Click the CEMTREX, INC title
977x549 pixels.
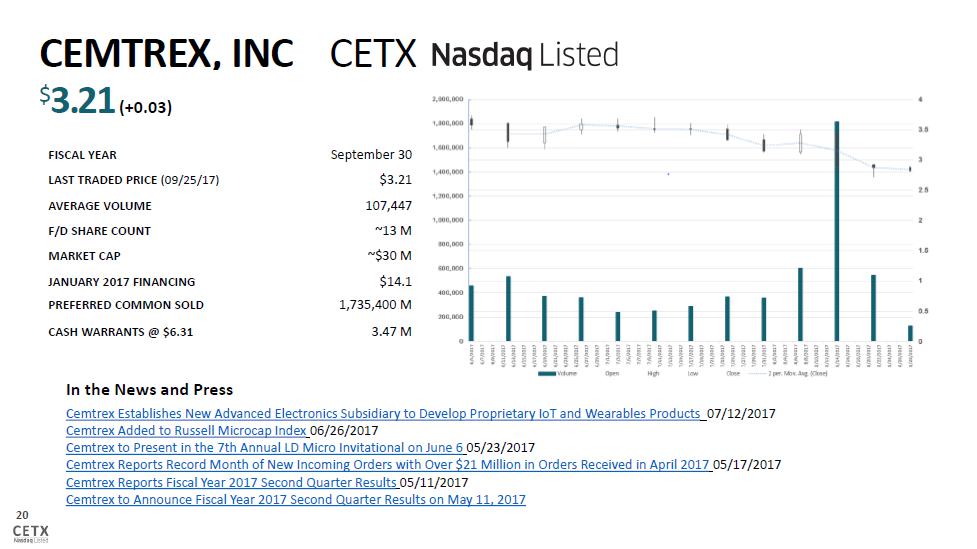[x=166, y=54]
